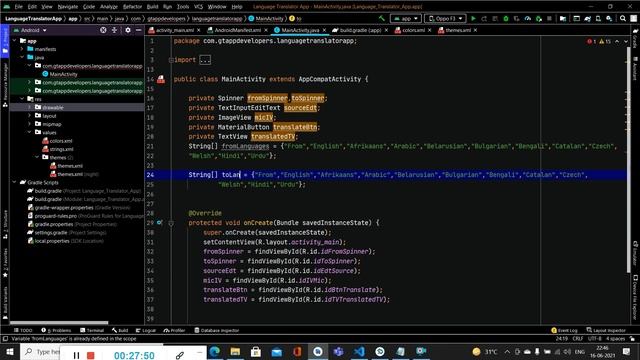Open the Navigate menu
This screenshot has width=640, height=360.
(x=67, y=7)
